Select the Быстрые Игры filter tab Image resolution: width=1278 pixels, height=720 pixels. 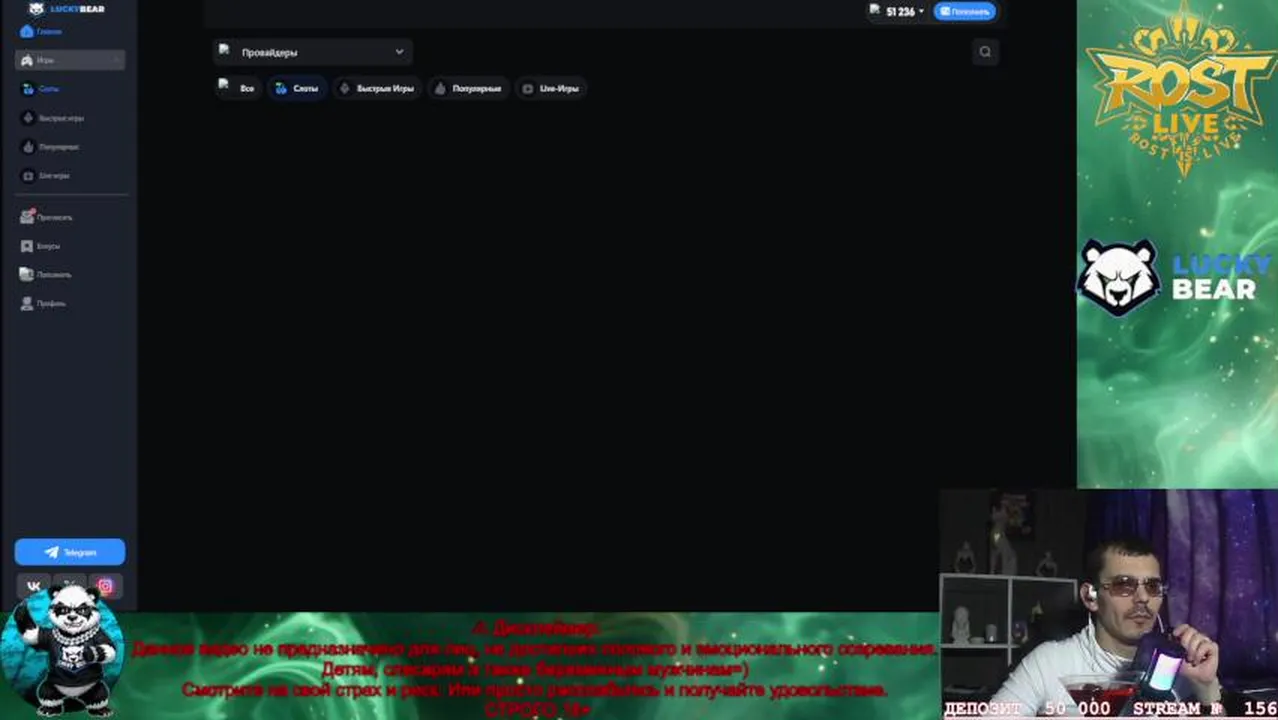377,88
